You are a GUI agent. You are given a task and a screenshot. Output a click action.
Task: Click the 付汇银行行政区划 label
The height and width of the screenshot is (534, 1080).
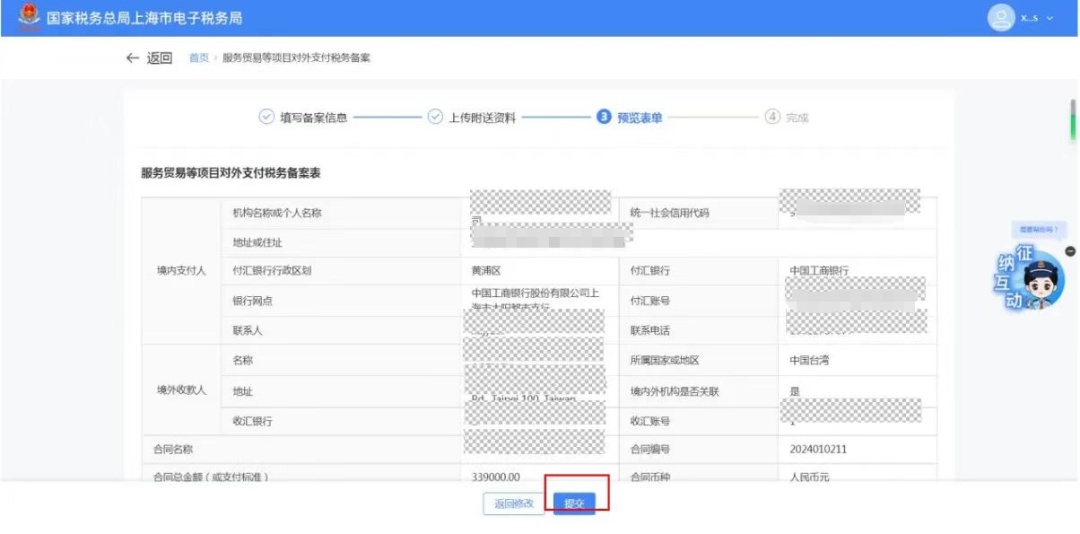click(272, 271)
